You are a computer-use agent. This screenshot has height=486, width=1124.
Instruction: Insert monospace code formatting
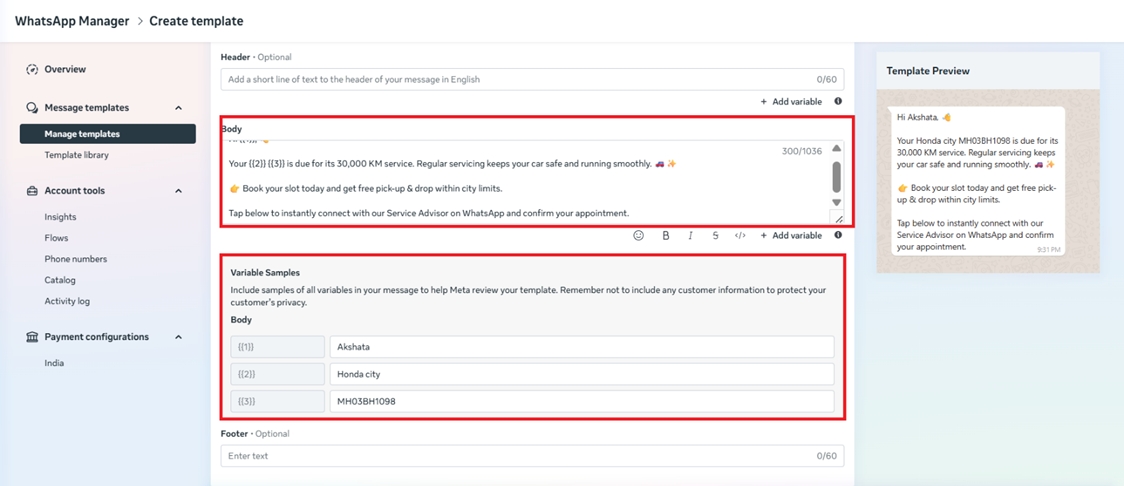[740, 236]
